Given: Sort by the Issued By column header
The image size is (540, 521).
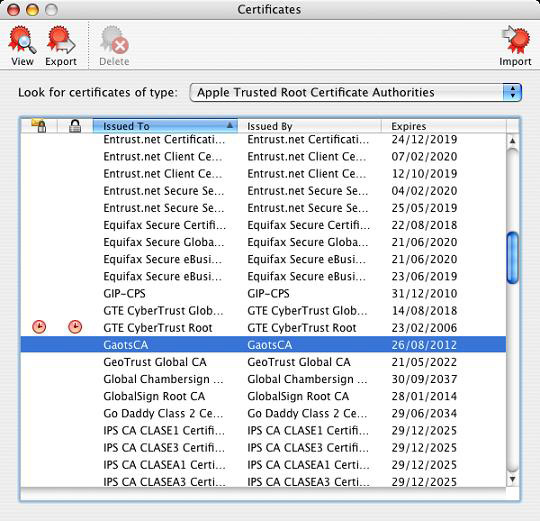Looking at the screenshot, I should 309,126.
